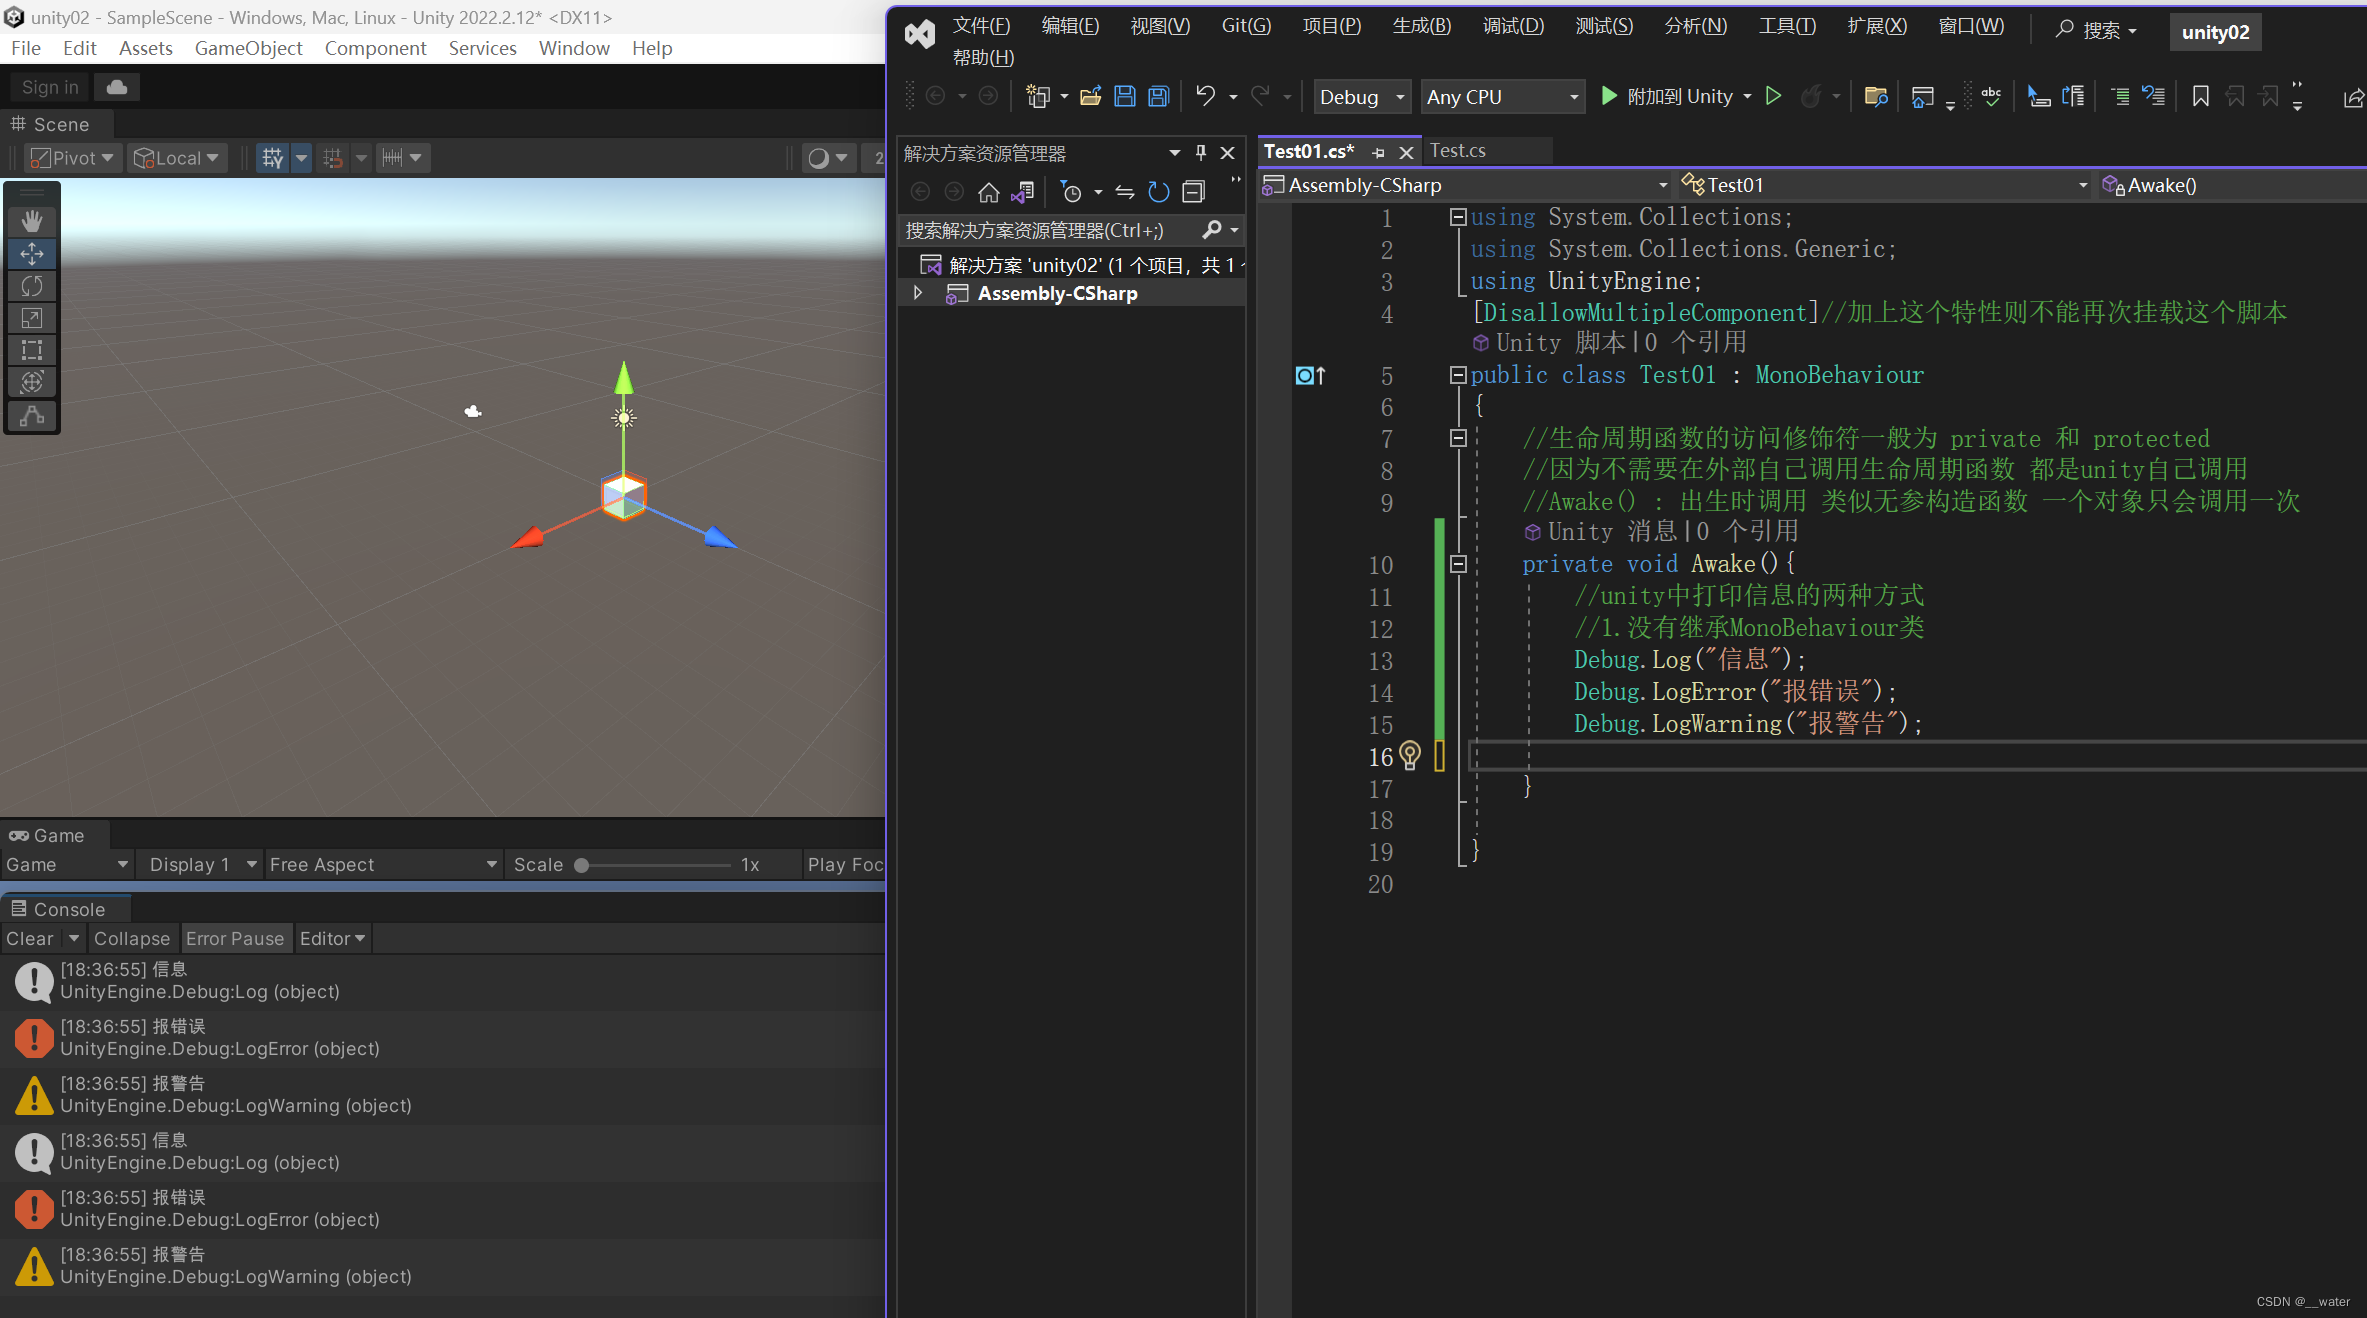Select the Hand pan tool in Unity
2367x1318 pixels.
(x=31, y=220)
